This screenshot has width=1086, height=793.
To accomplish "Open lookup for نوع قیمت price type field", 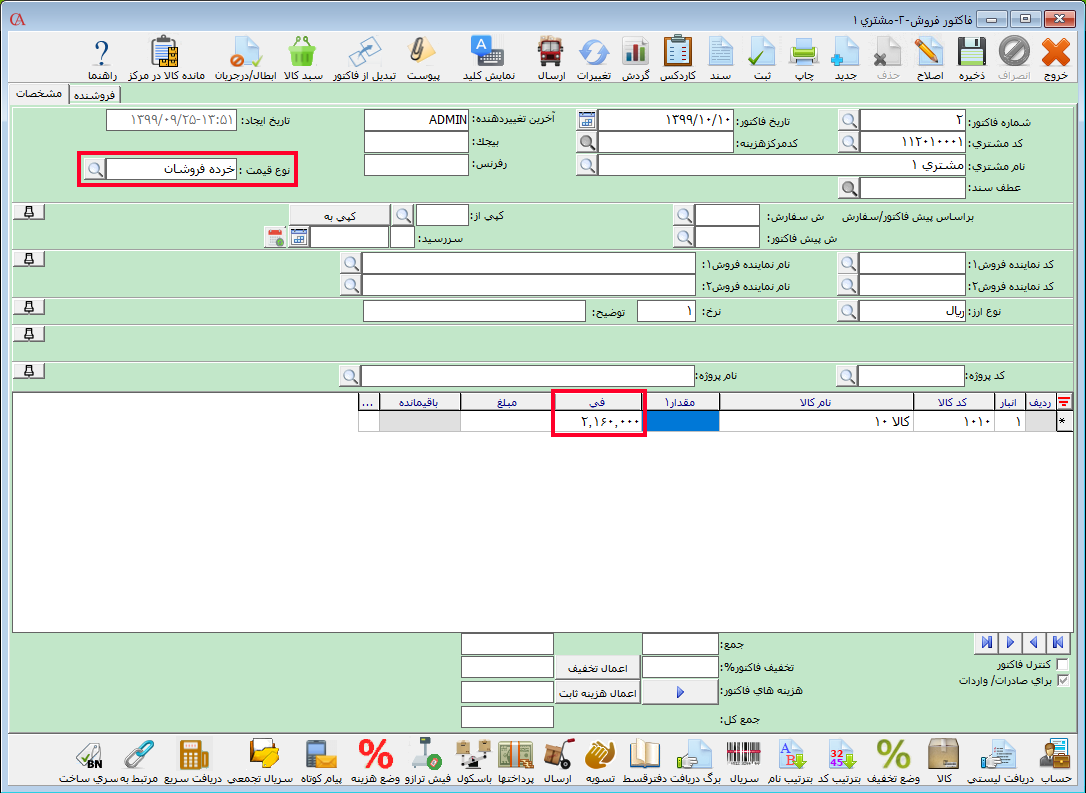I will click(x=93, y=170).
